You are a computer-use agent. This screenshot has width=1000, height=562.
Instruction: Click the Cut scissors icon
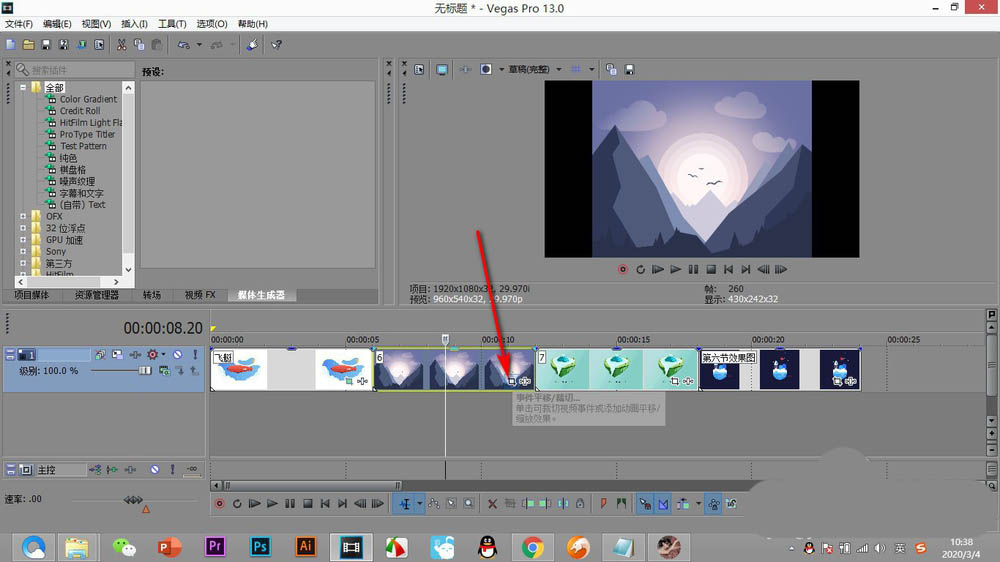[121, 45]
